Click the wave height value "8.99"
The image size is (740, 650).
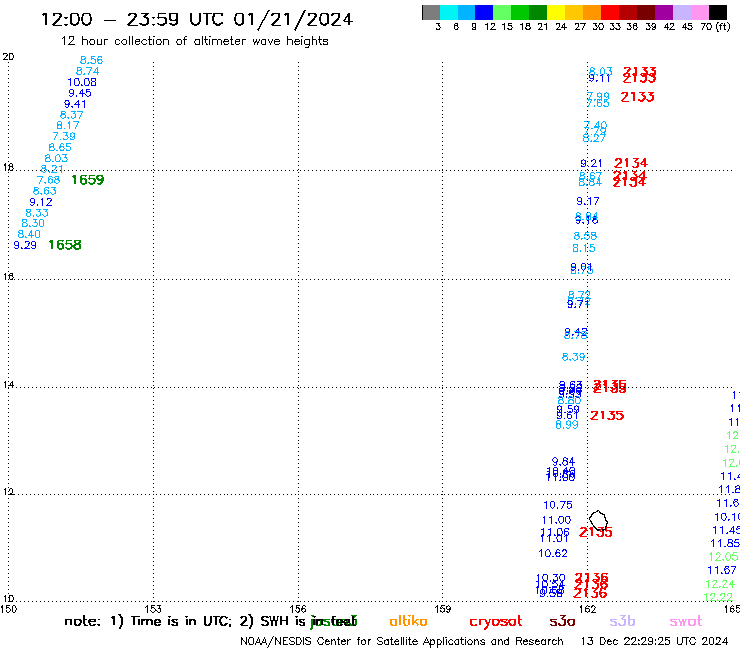point(567,425)
